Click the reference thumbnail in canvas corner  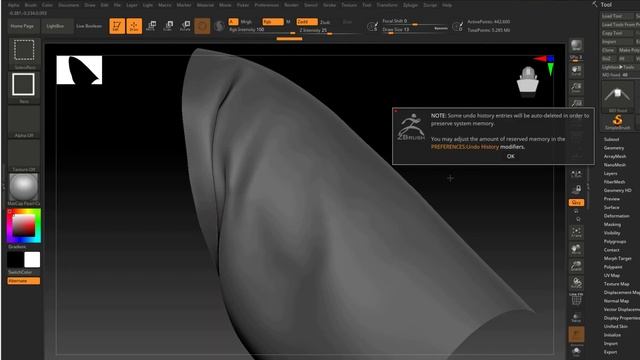point(79,70)
